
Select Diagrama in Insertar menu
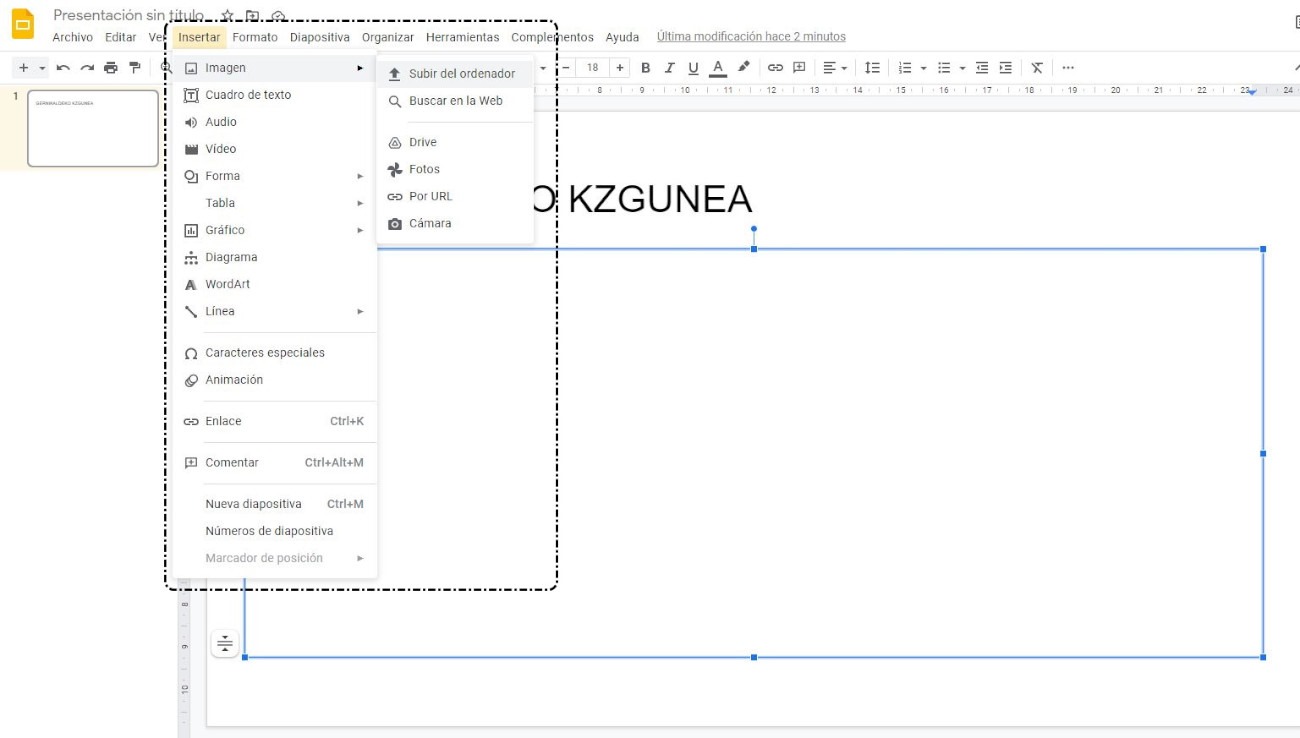(275, 257)
